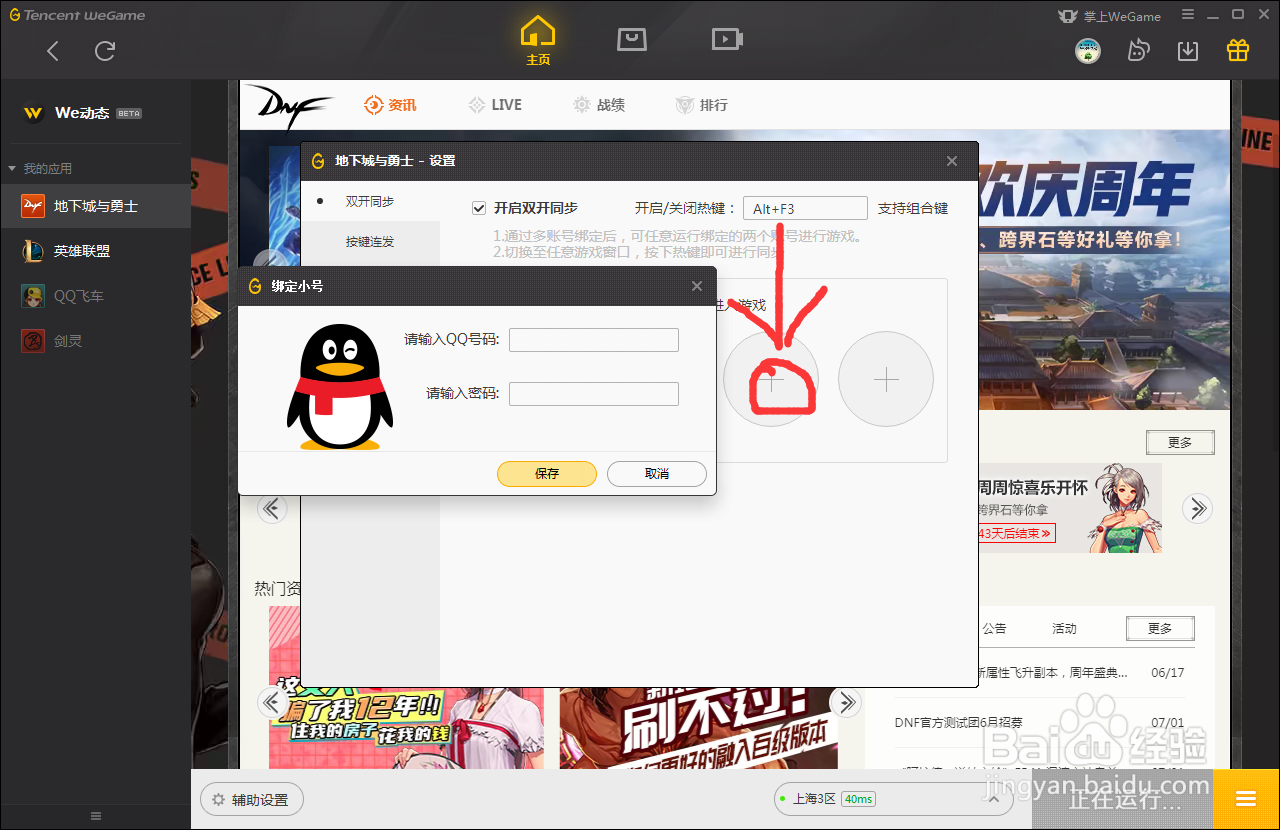The image size is (1280, 830).
Task: Open 掌上WeGame link in the title bar
Action: (x=1109, y=16)
